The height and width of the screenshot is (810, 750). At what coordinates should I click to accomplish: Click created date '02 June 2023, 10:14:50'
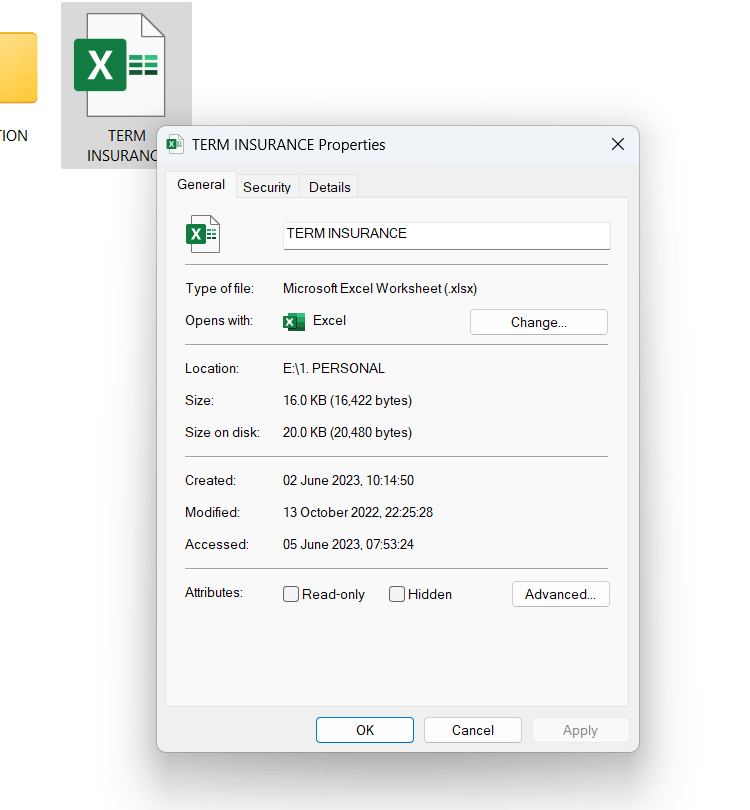point(348,480)
